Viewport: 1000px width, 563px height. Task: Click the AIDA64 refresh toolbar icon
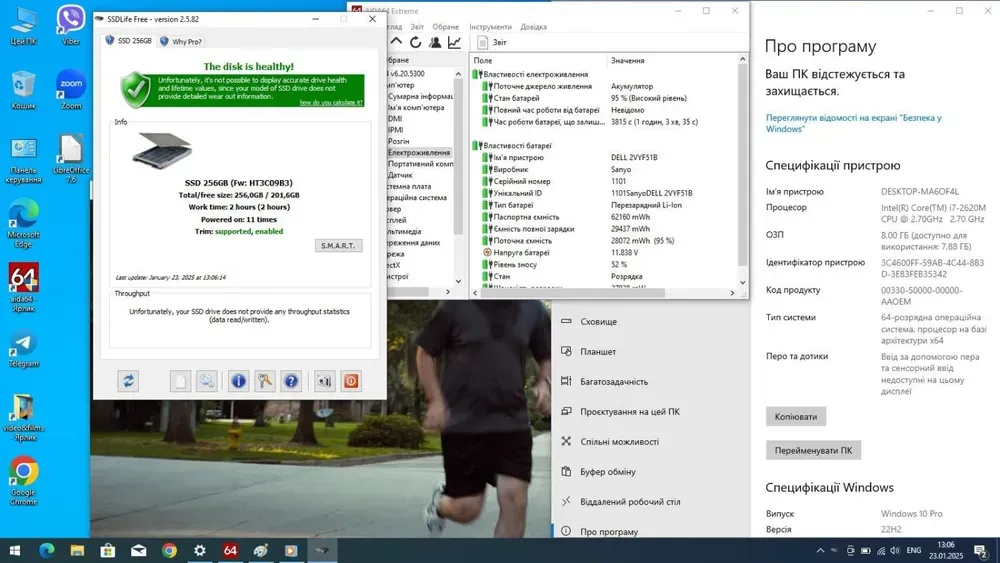click(416, 43)
